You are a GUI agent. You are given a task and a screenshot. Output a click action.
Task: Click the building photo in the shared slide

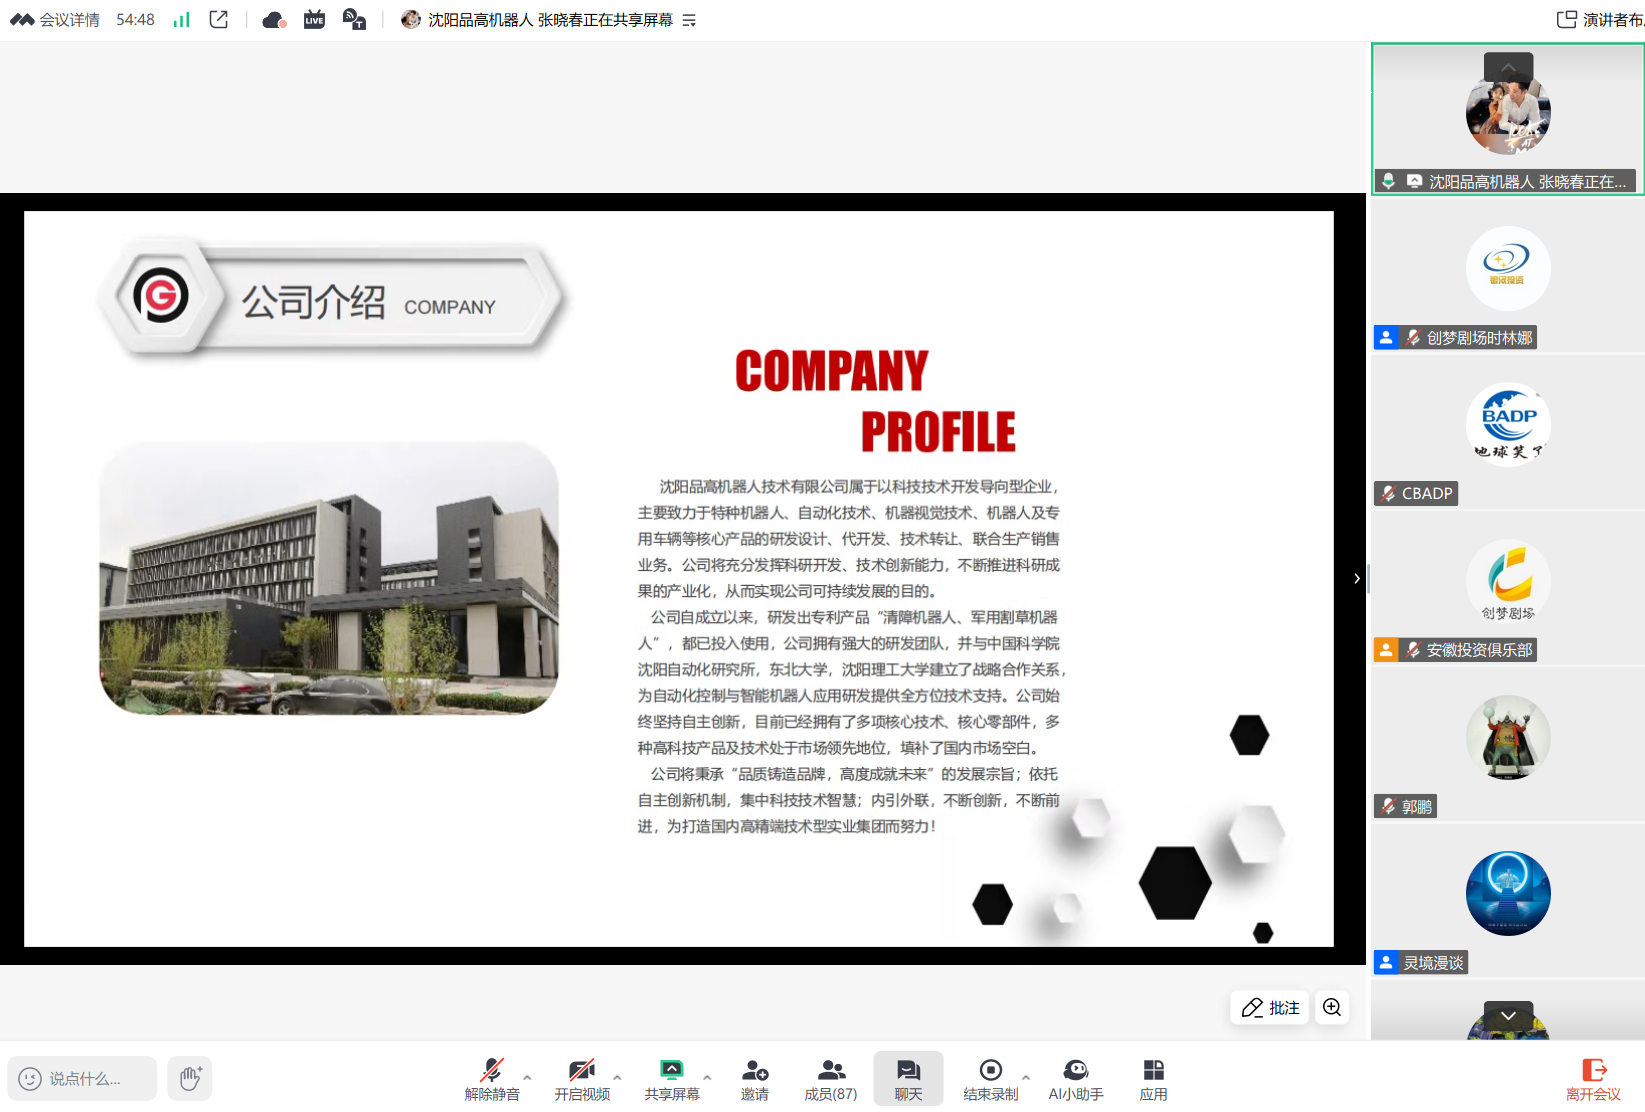(329, 578)
